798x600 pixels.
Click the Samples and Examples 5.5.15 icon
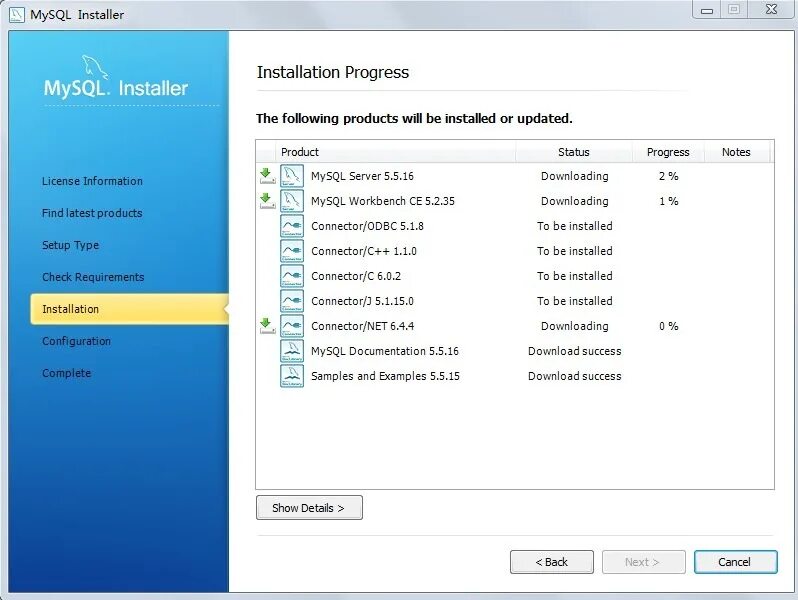[292, 376]
